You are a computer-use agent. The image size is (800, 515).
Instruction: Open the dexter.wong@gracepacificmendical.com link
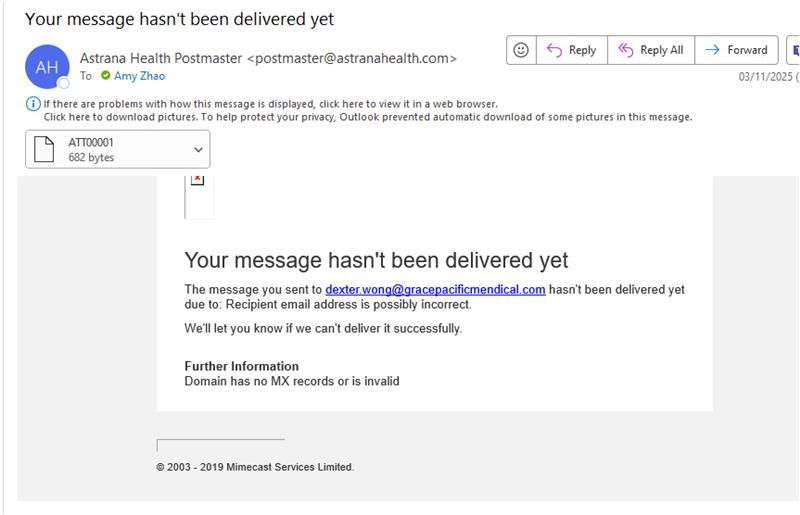click(x=435, y=289)
